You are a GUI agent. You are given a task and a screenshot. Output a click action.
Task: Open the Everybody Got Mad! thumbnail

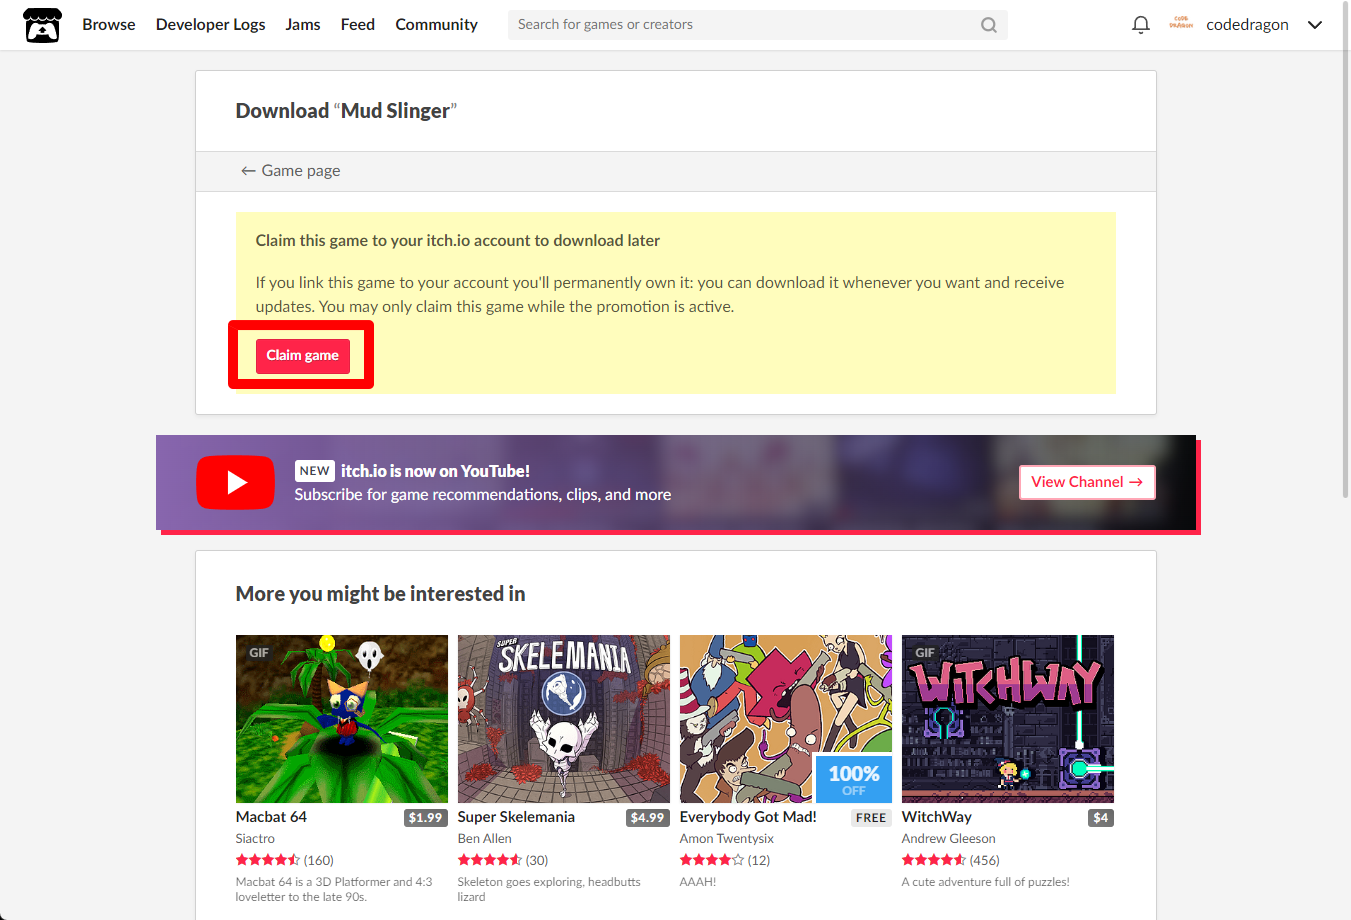point(786,719)
